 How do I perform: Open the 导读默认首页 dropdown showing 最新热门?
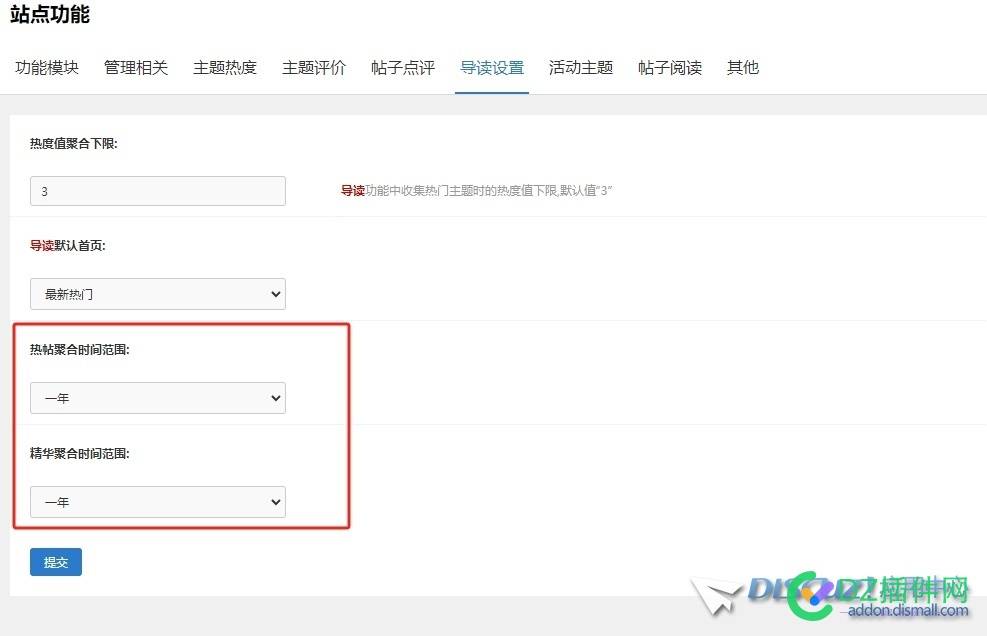coord(157,293)
